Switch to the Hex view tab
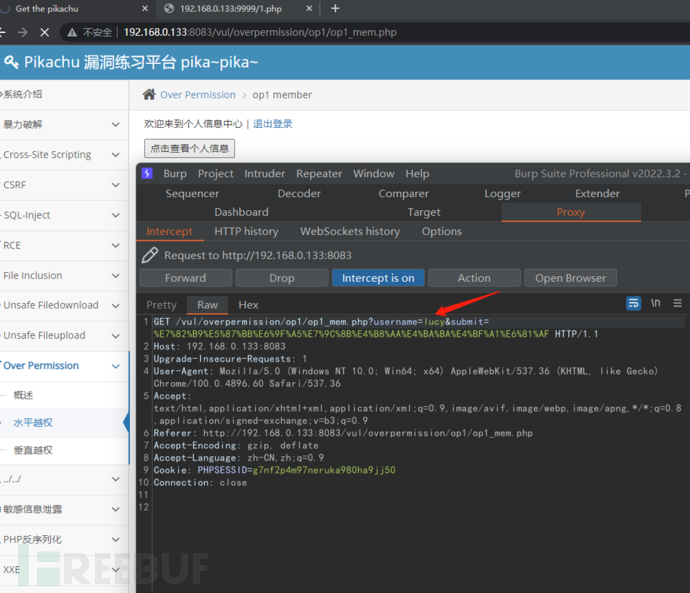This screenshot has width=690, height=593. tap(248, 305)
